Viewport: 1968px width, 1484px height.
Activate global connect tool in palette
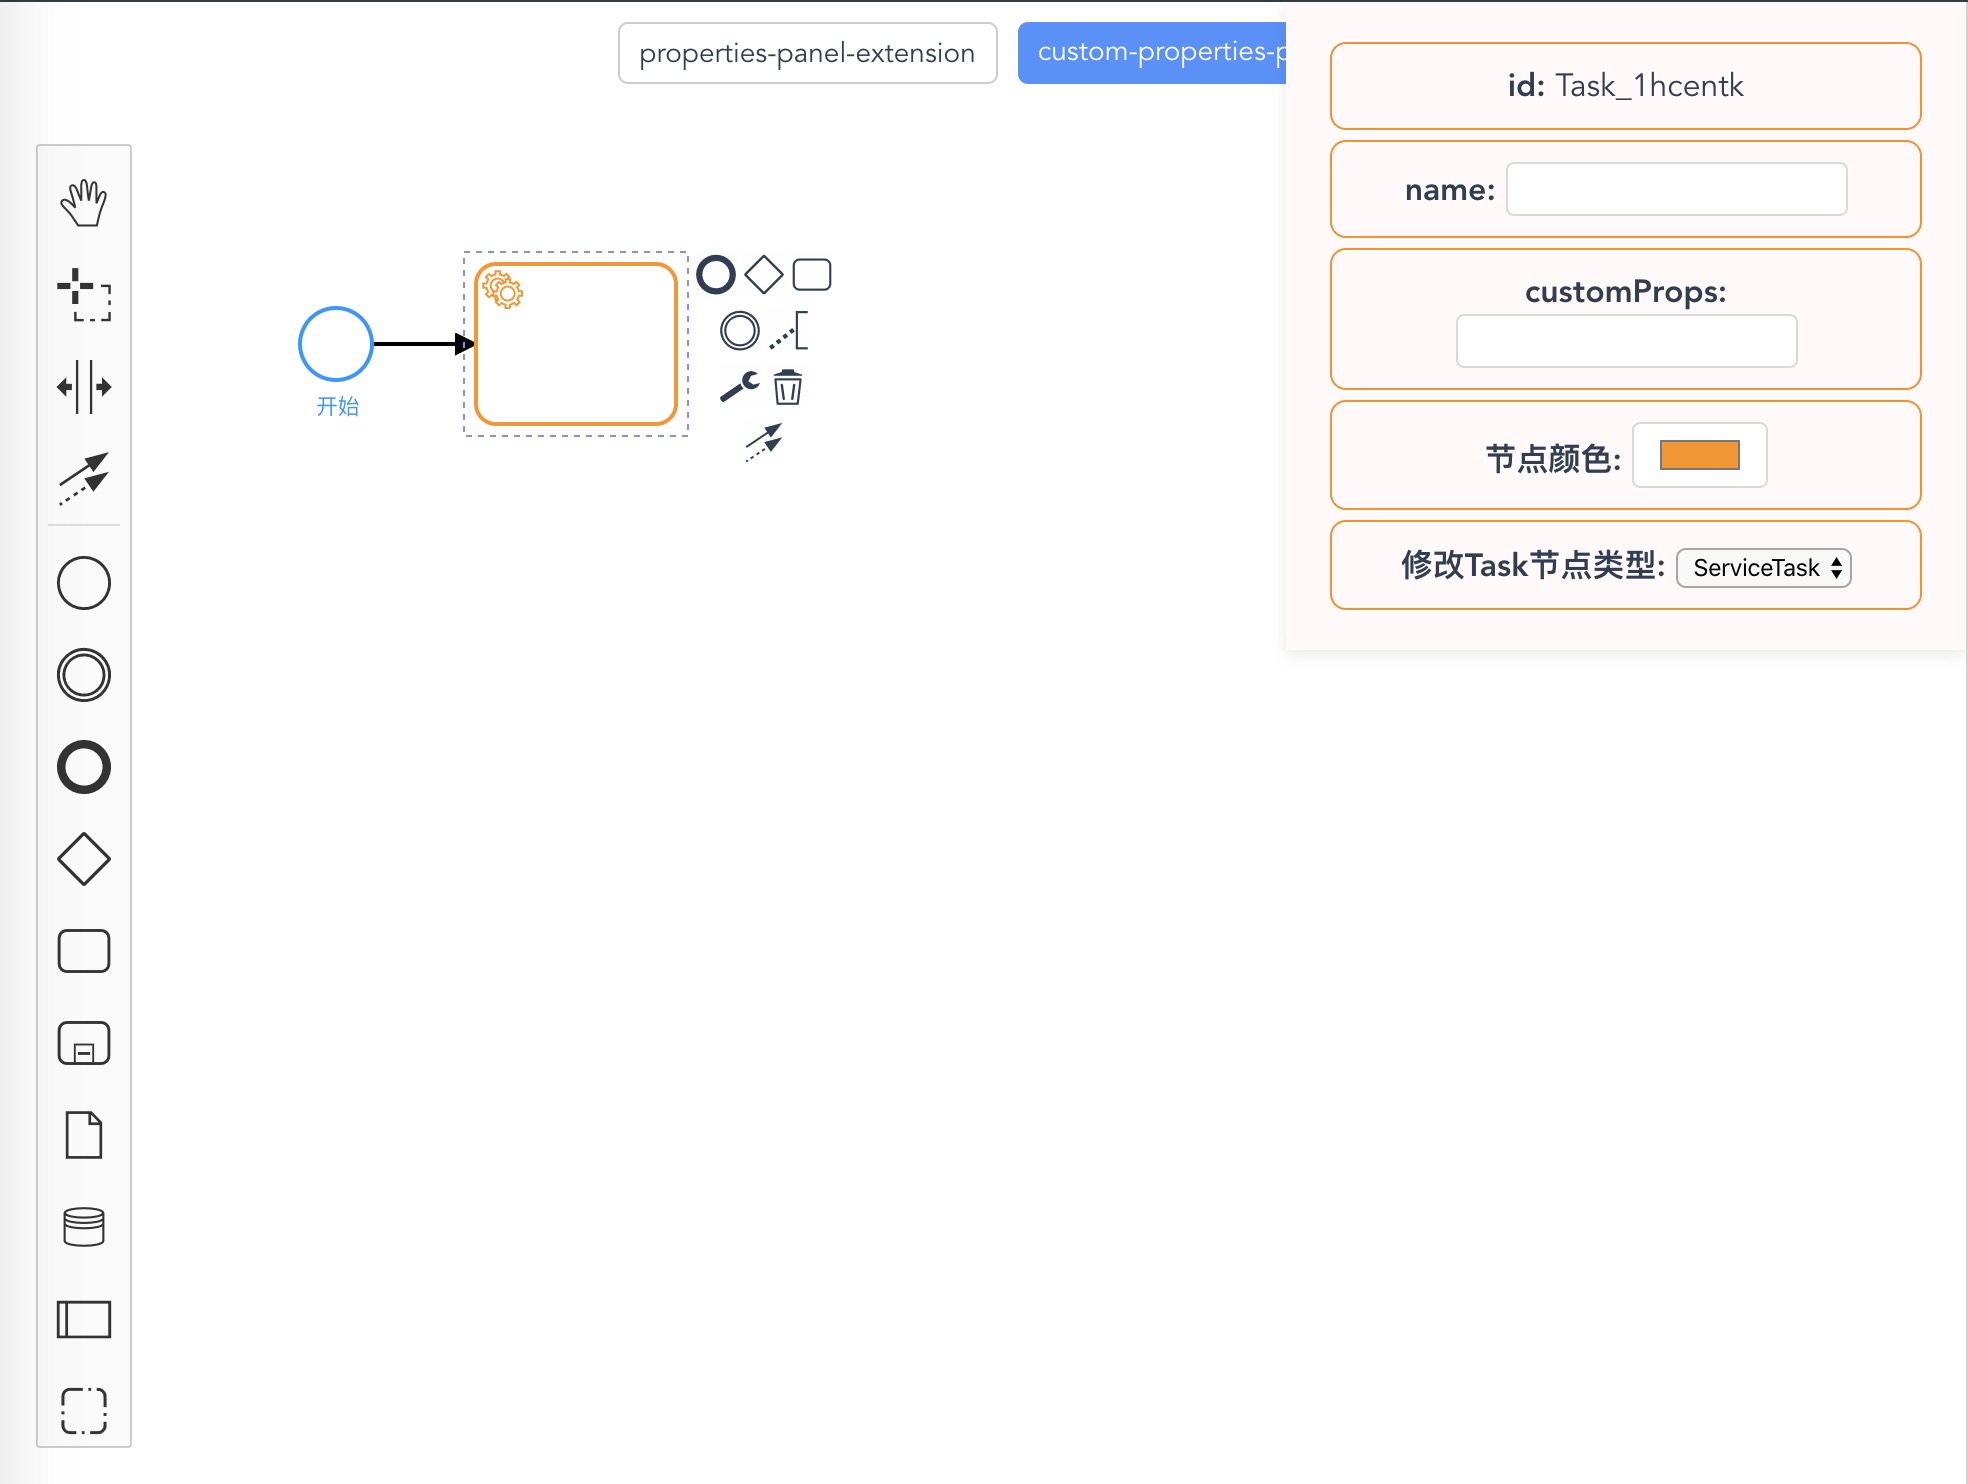pos(84,478)
